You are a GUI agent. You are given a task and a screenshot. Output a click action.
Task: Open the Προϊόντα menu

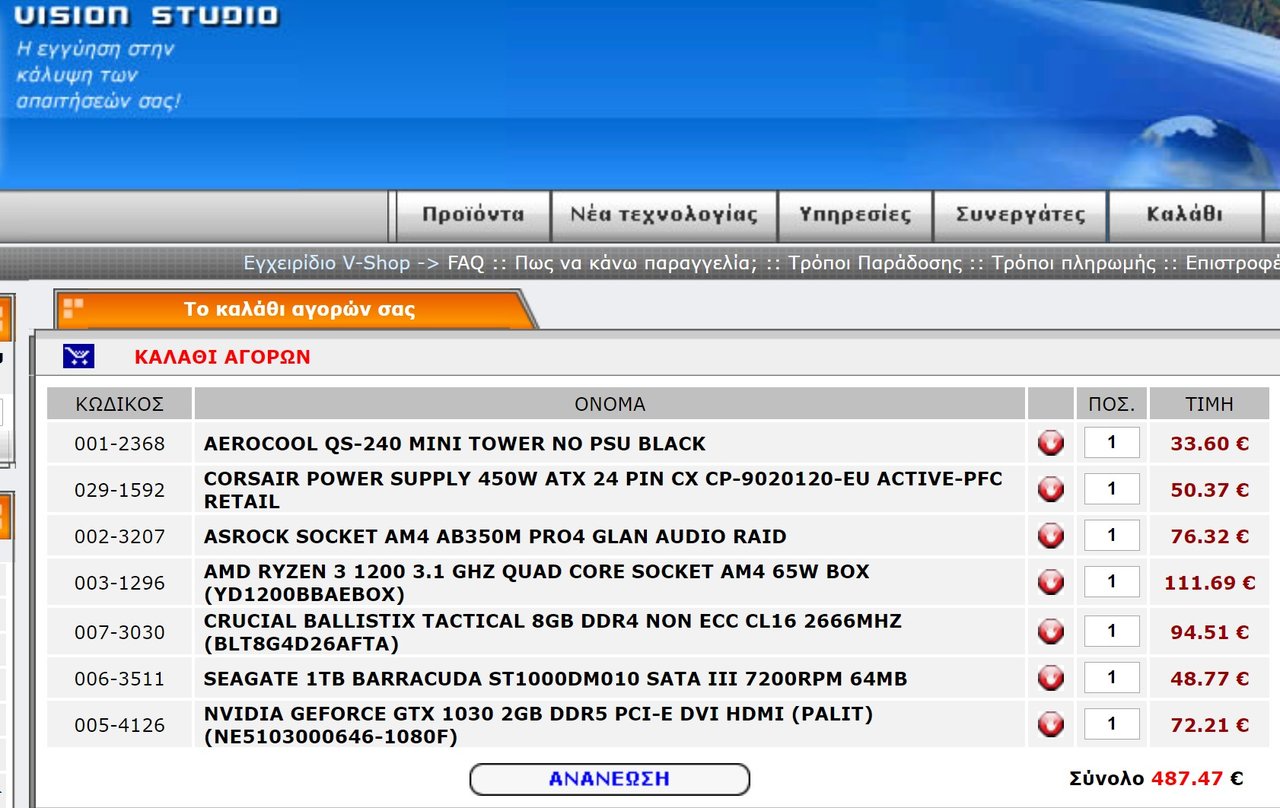point(473,215)
